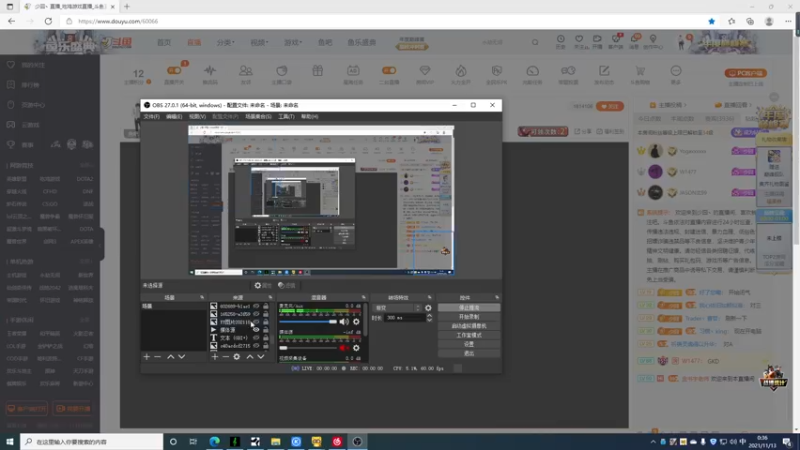The height and width of the screenshot is (450, 800).
Task: Toggle the lock of the media source
Action: pyautogui.click(x=265, y=330)
